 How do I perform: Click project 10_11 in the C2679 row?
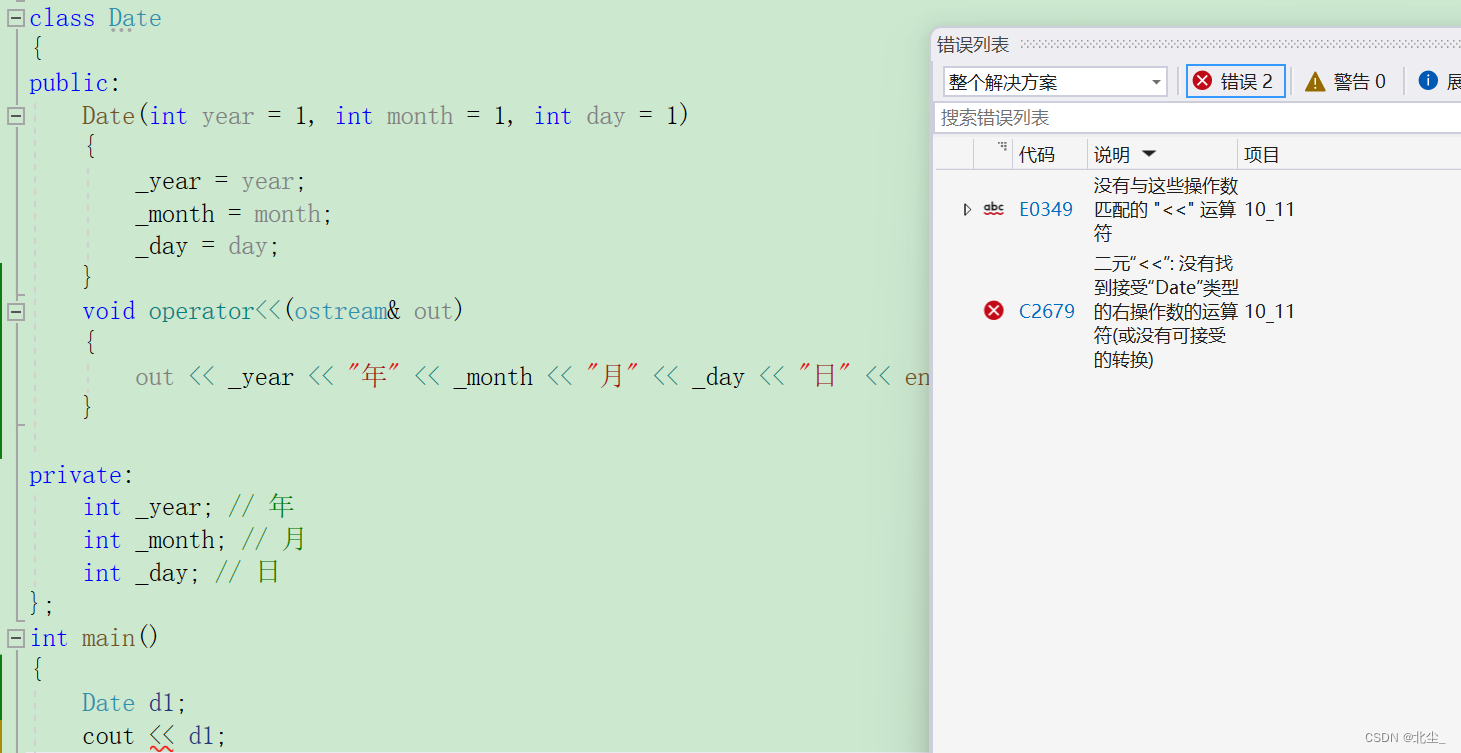(1269, 311)
